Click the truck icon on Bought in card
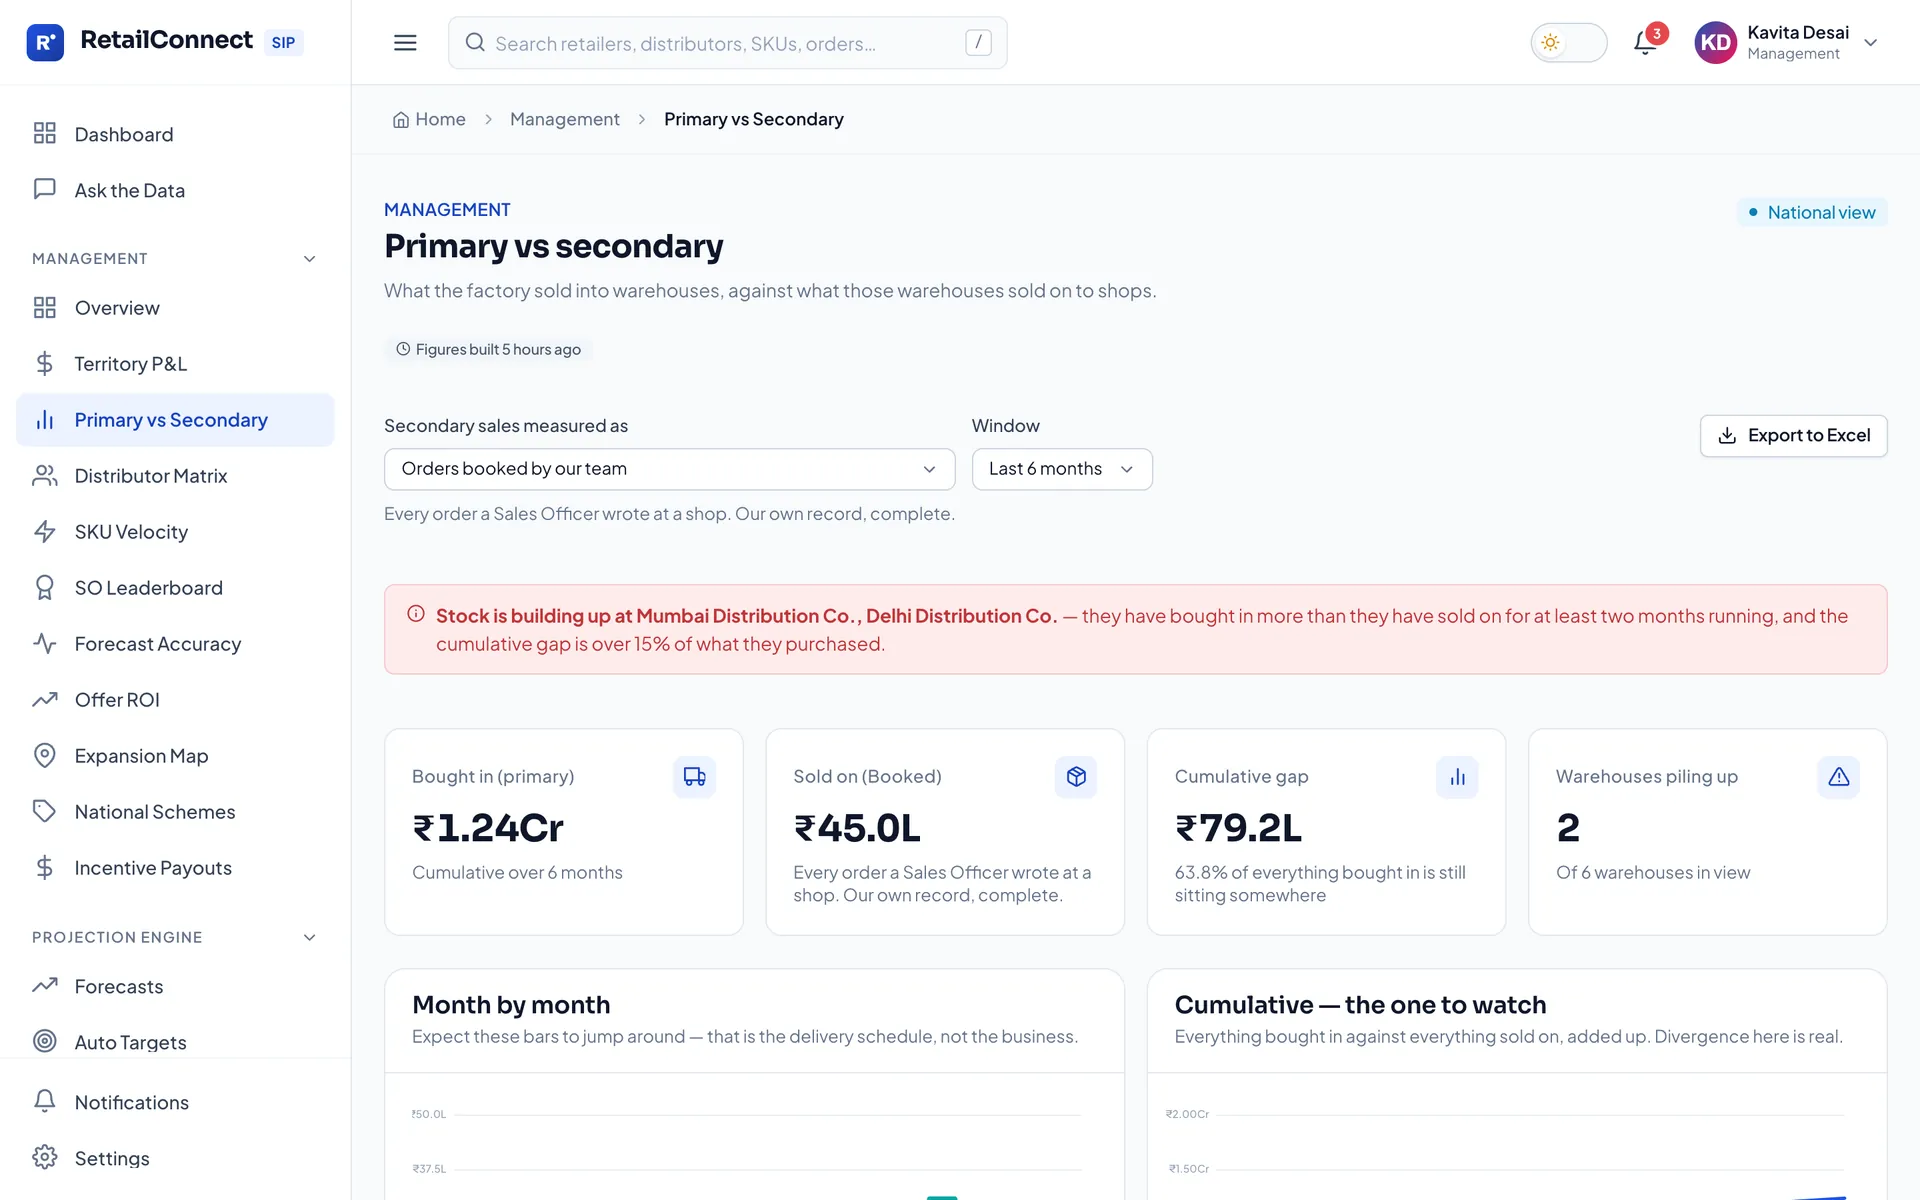This screenshot has height=1200, width=1920. pos(694,777)
